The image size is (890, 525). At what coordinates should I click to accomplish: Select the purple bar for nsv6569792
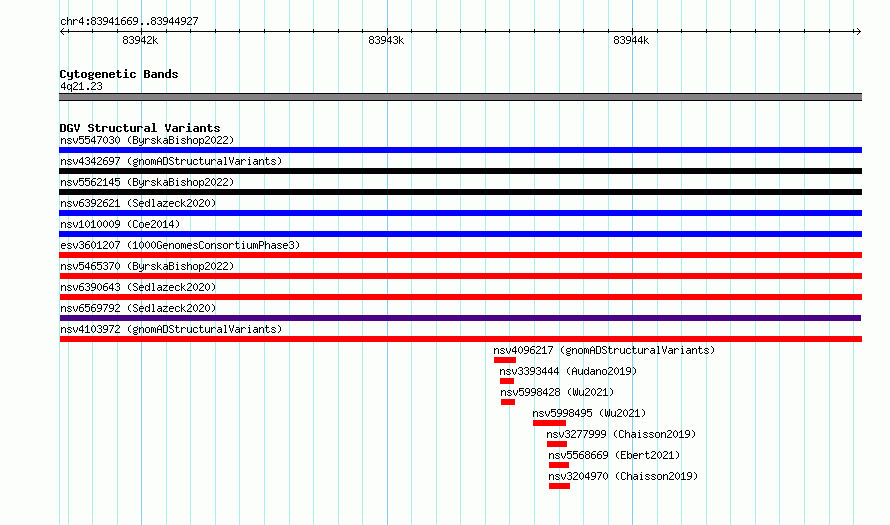pos(460,318)
